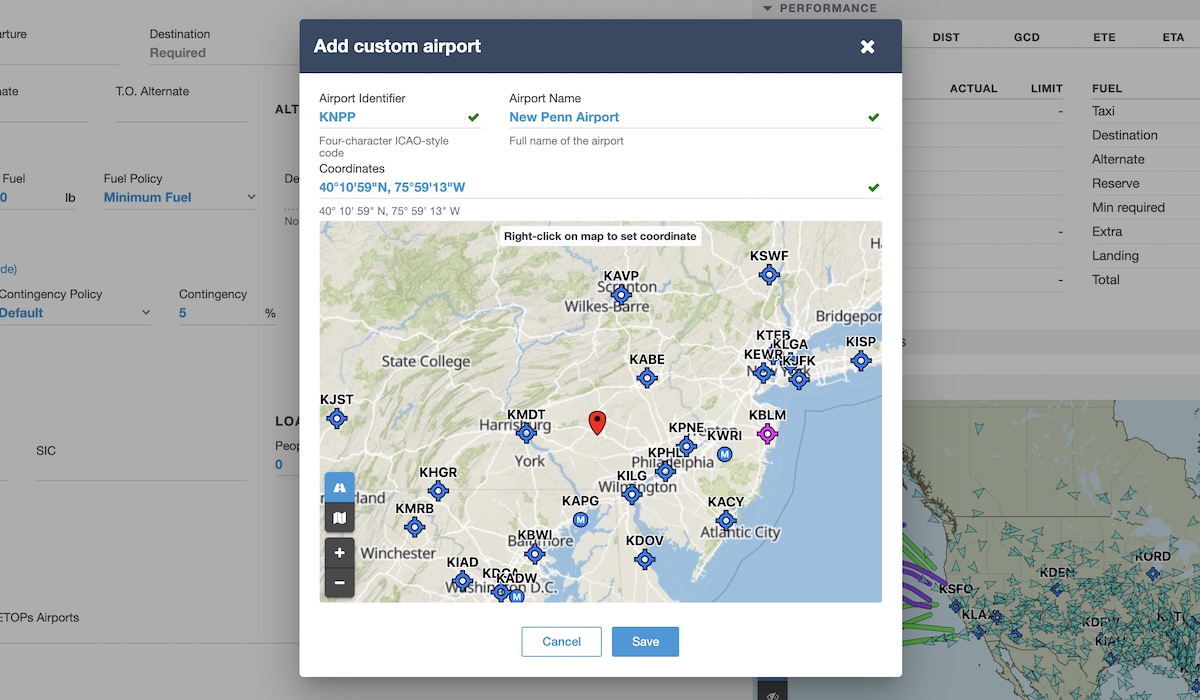Zoom out on the map
Viewport: 1200px width, 700px height.
pyautogui.click(x=340, y=582)
